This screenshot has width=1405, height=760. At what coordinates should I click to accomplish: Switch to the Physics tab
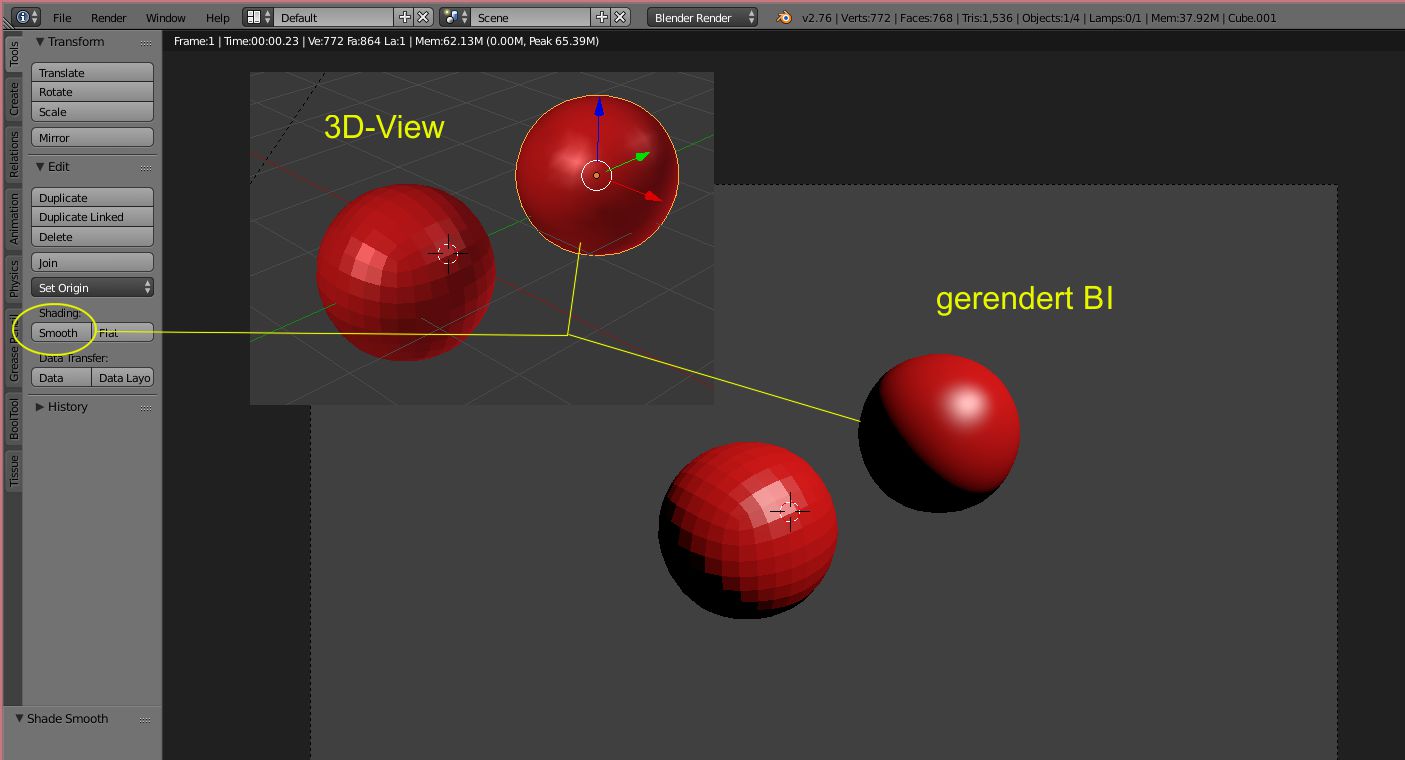tap(14, 280)
